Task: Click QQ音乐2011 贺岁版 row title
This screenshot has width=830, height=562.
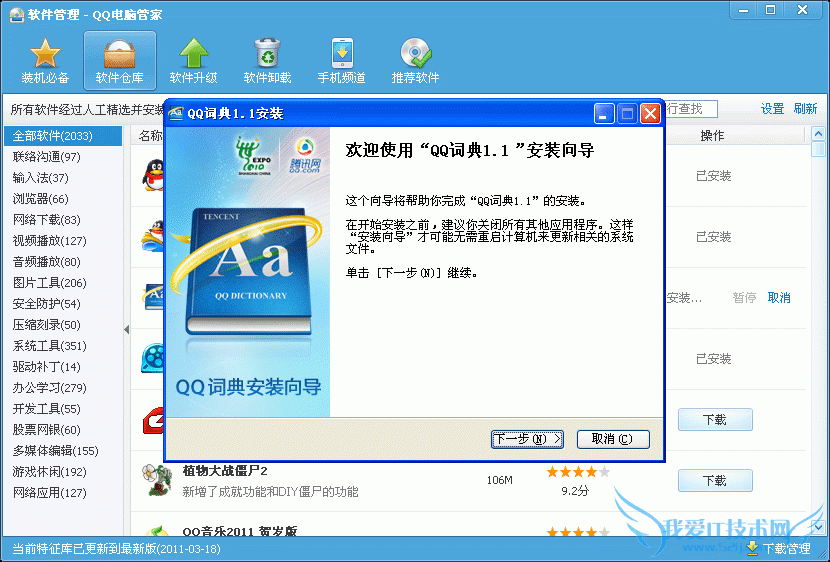Action: pos(240,531)
